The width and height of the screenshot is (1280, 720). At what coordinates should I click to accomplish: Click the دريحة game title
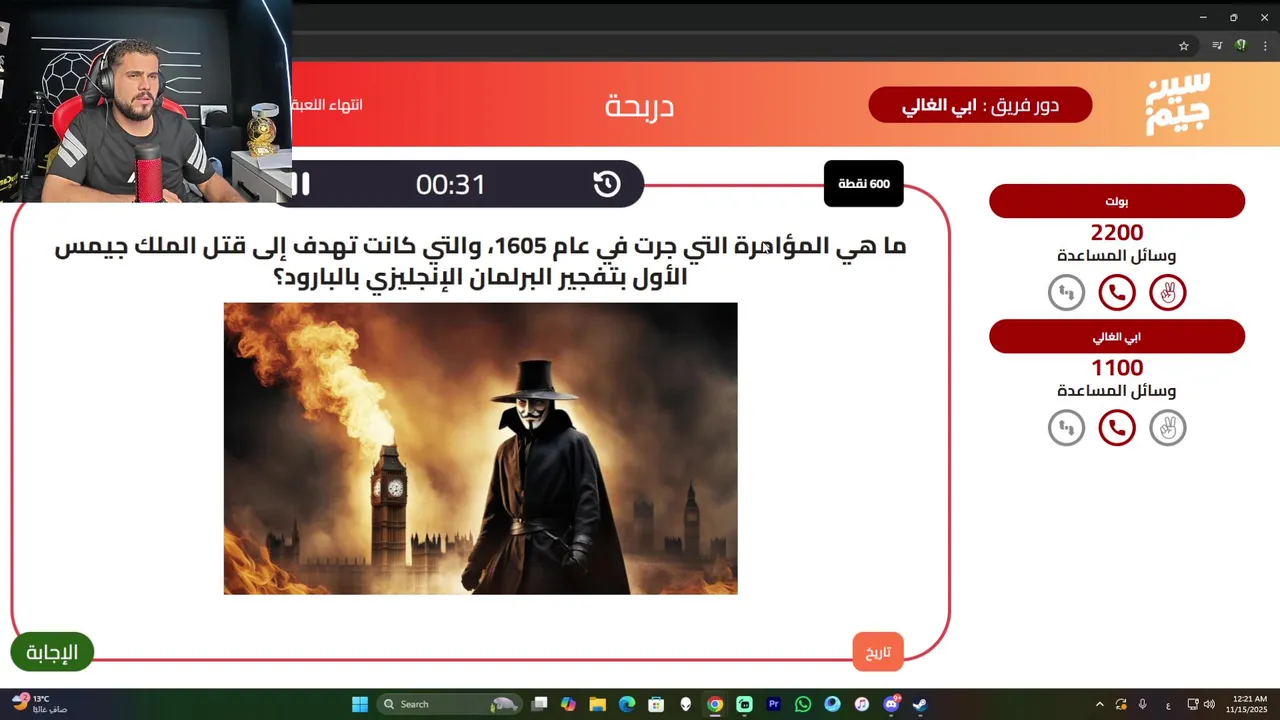(x=640, y=106)
